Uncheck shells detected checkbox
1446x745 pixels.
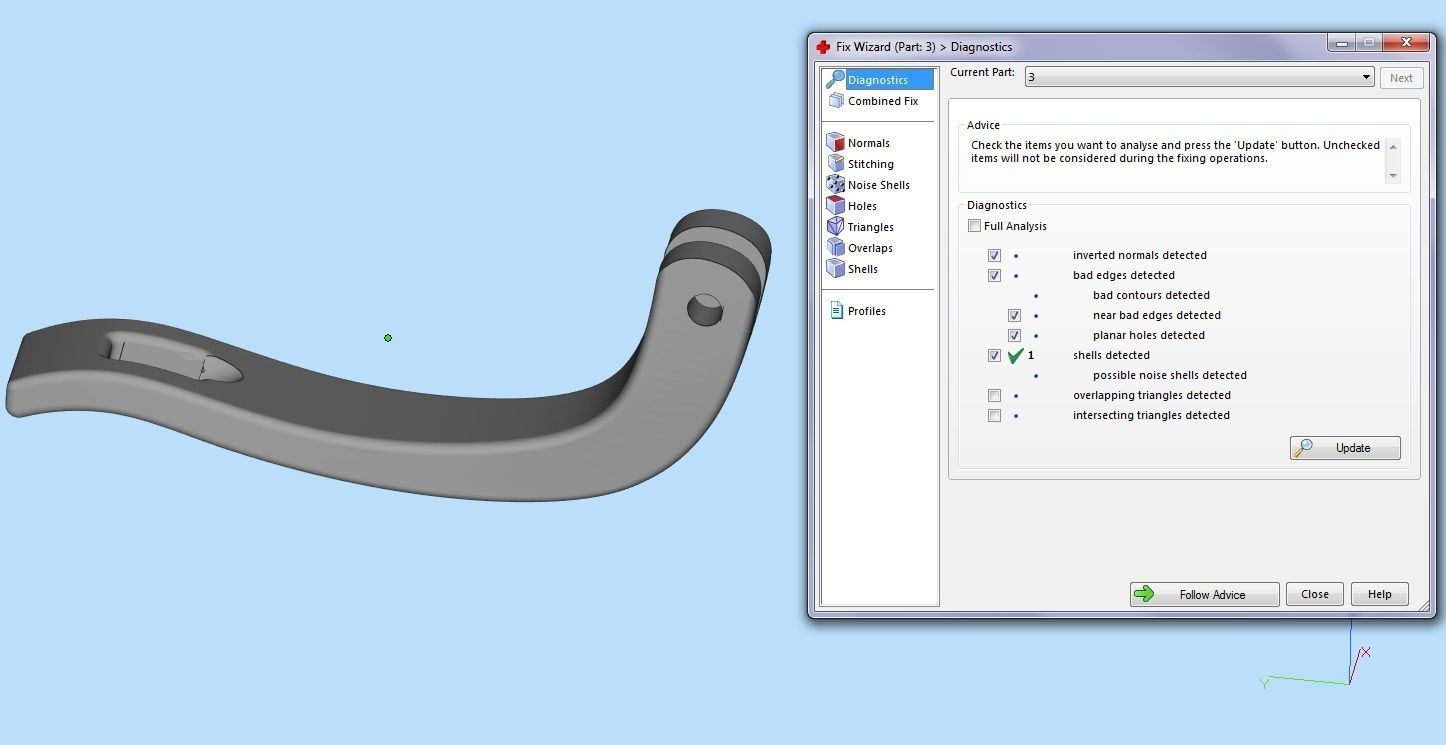994,355
